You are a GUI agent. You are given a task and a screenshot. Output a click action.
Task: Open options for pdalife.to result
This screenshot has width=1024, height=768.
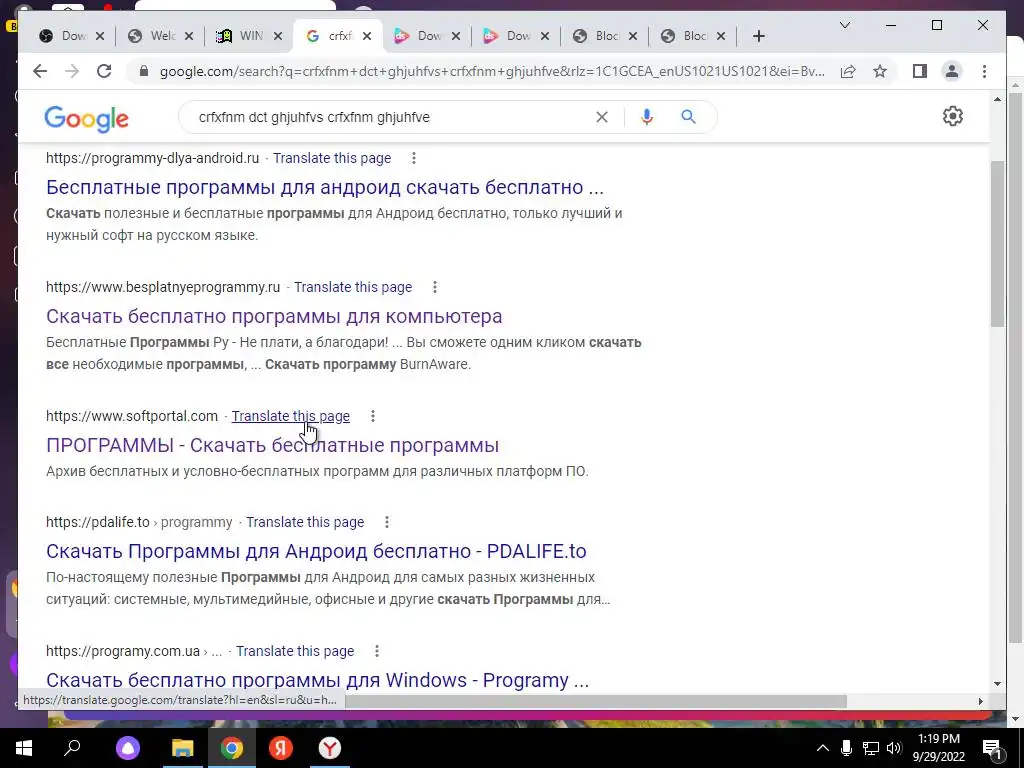click(387, 522)
